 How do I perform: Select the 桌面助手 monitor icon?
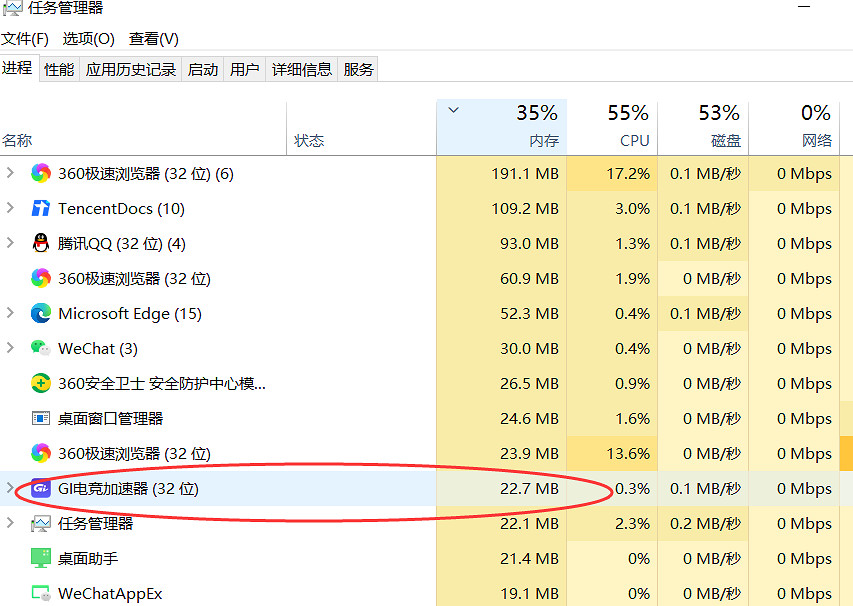(x=40, y=559)
